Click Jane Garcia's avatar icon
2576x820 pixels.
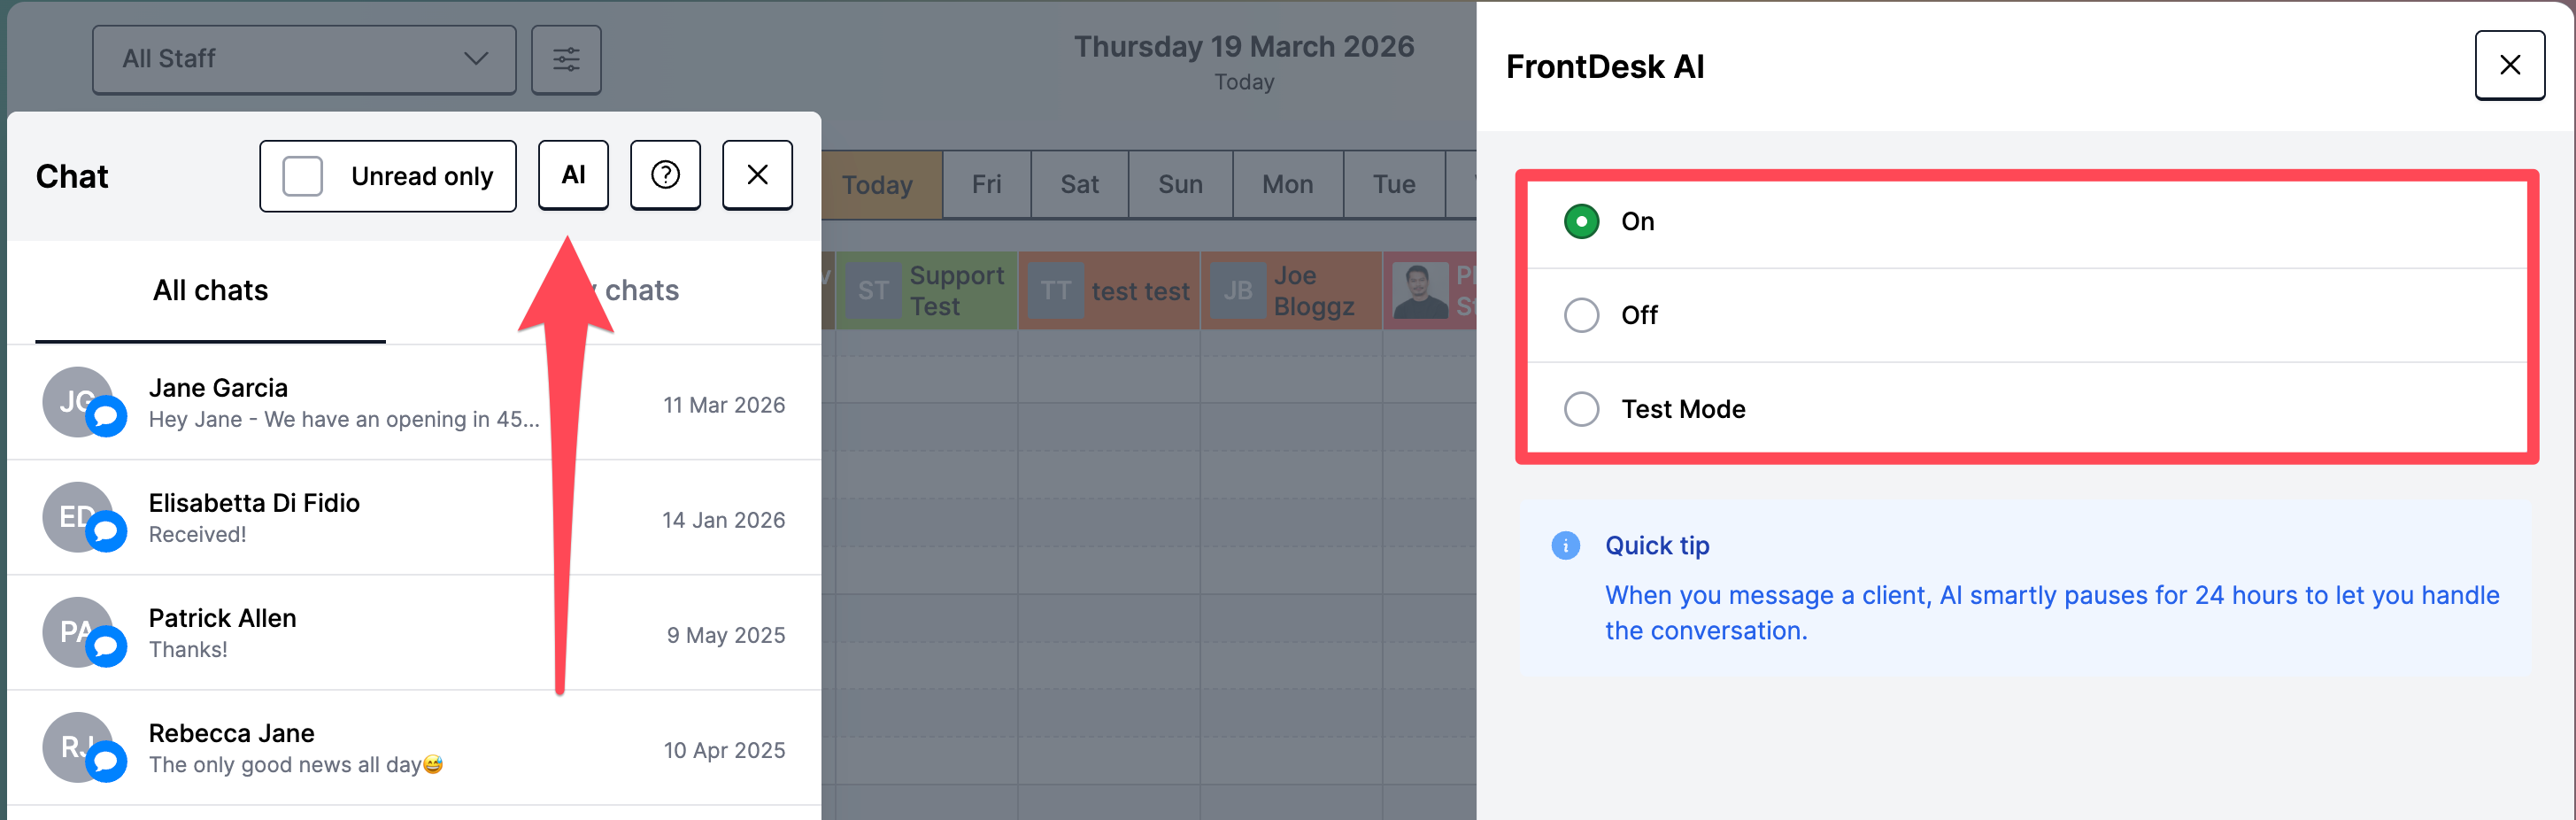[x=78, y=402]
